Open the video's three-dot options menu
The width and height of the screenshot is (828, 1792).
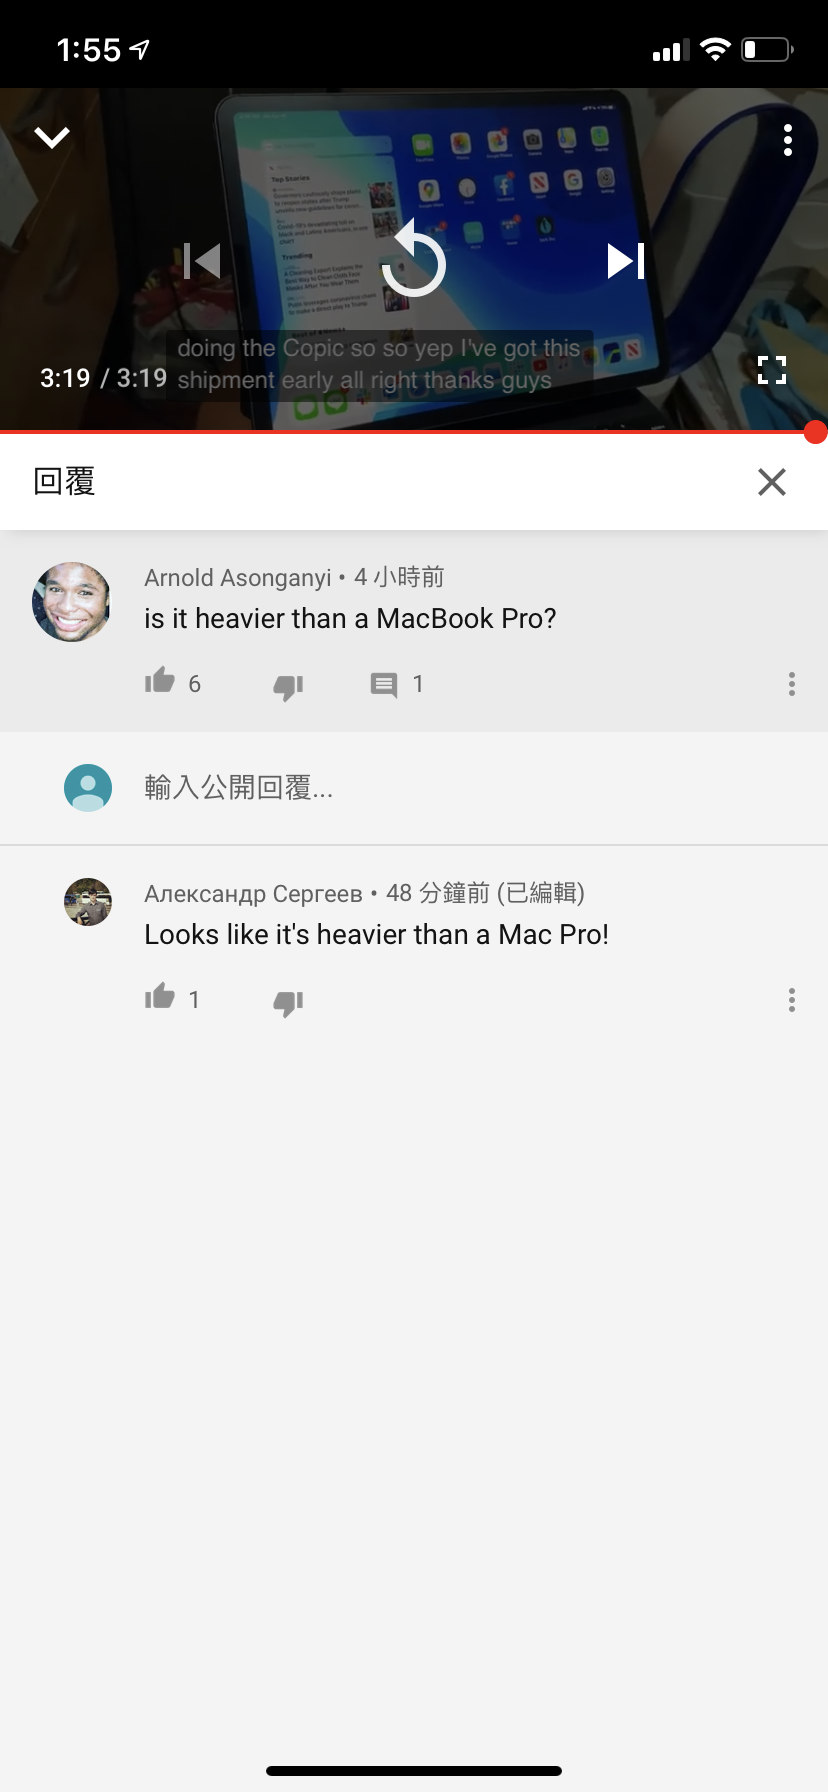[788, 140]
